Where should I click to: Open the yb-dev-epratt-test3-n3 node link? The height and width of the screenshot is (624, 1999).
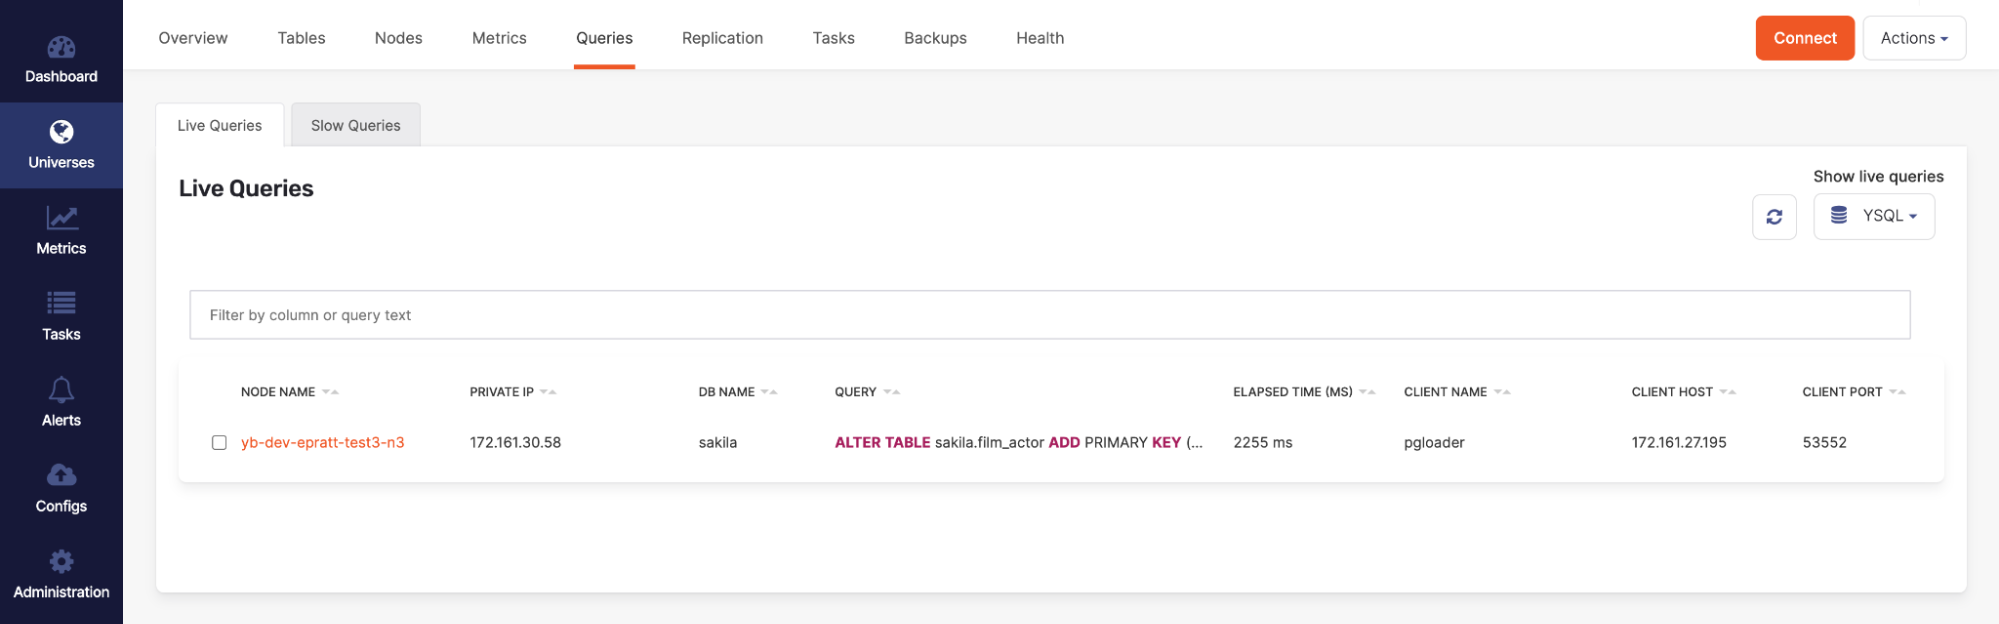click(x=322, y=443)
